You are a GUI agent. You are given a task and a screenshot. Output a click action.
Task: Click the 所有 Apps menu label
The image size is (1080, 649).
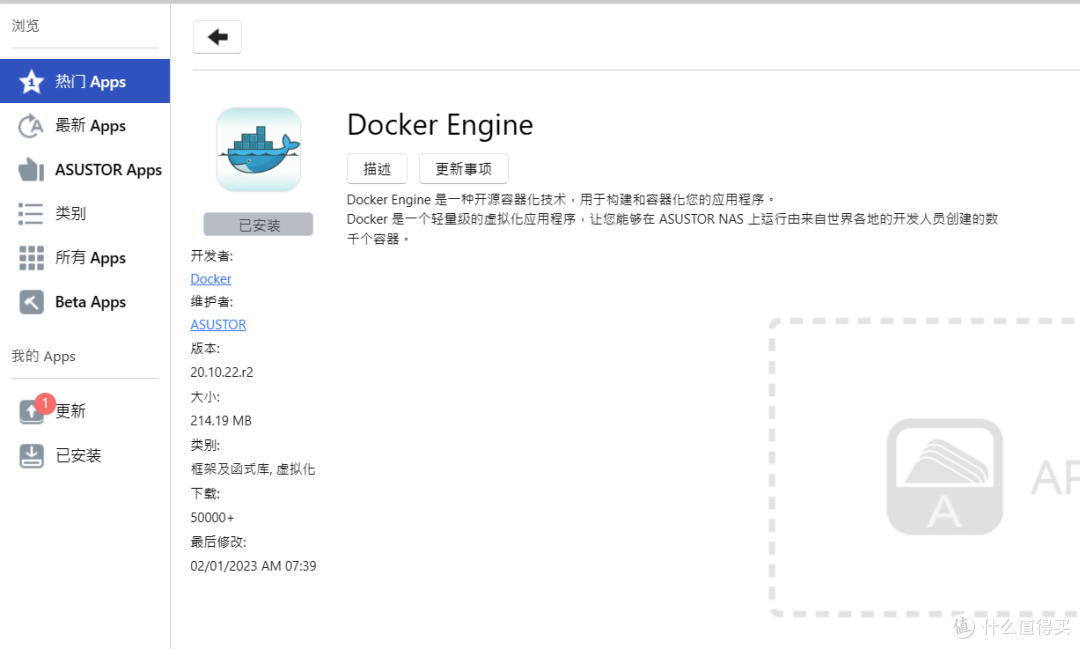(90, 258)
